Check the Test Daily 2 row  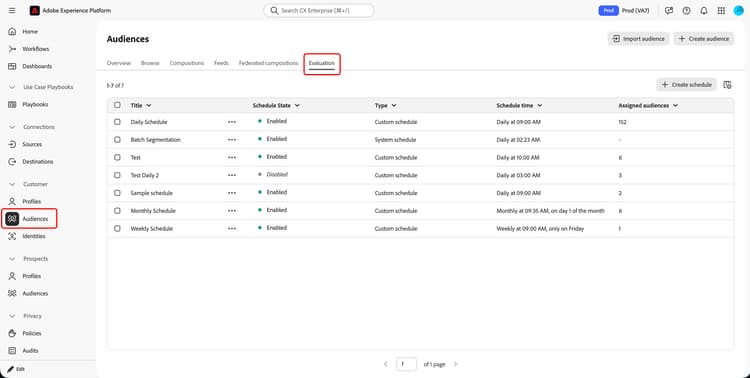pos(117,175)
